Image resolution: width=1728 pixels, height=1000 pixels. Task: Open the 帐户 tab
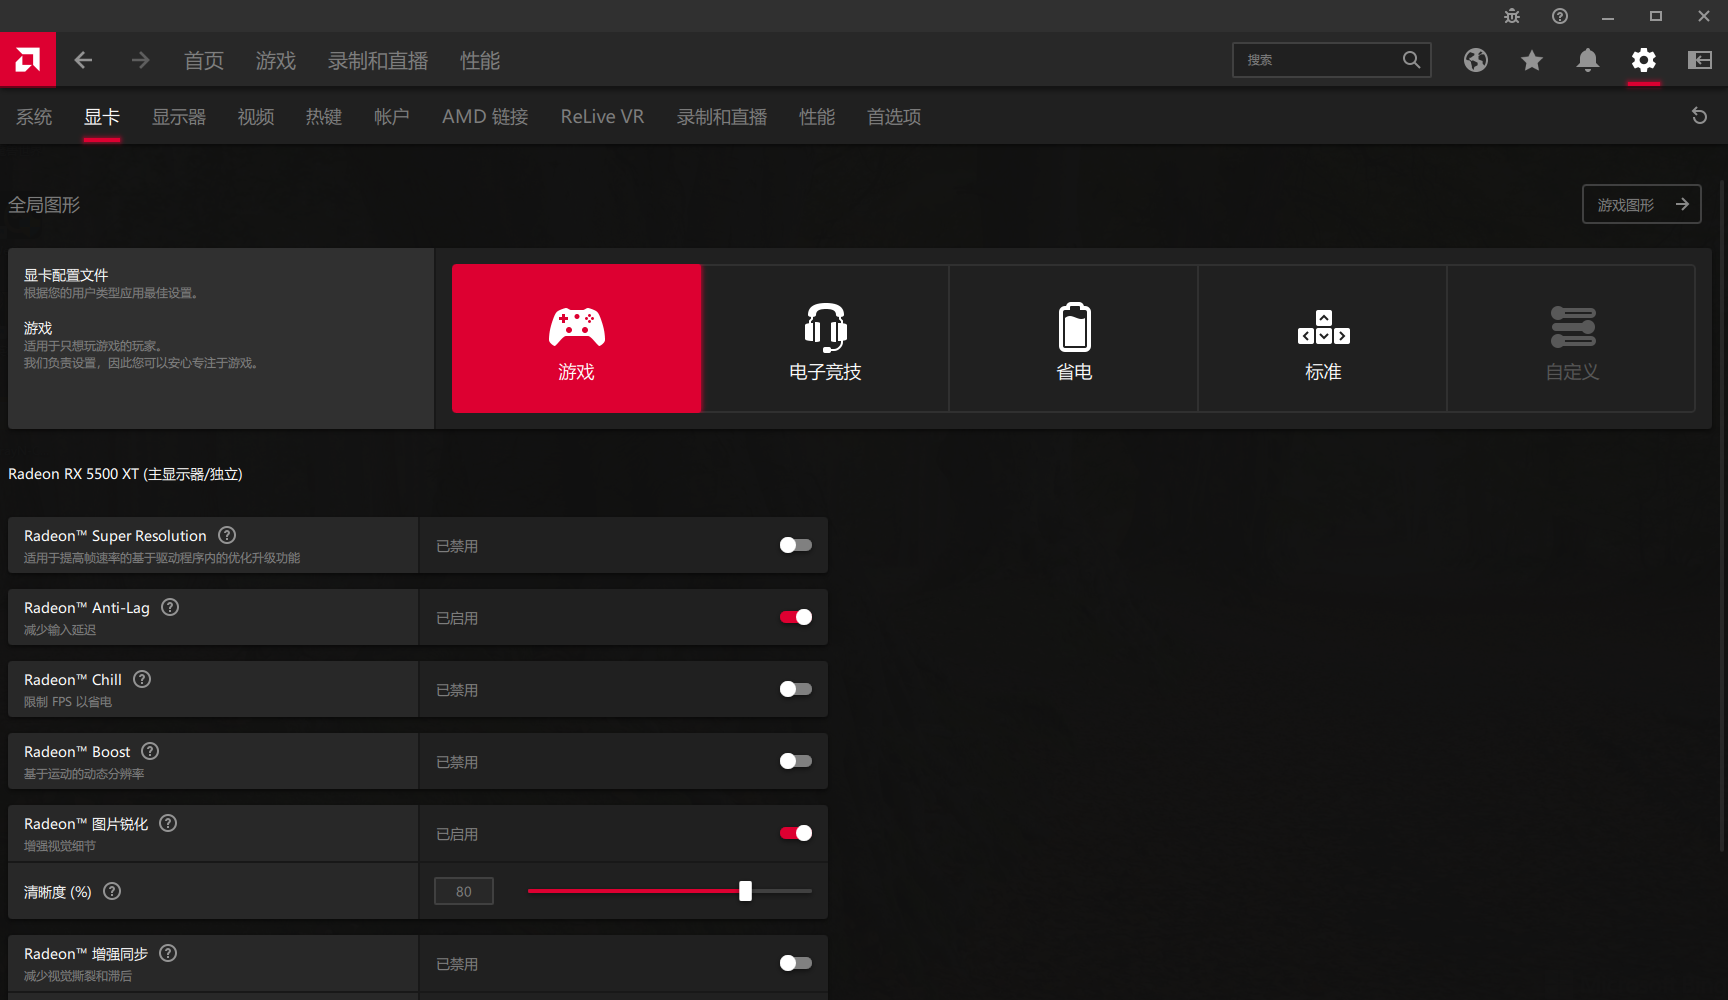[x=392, y=117]
